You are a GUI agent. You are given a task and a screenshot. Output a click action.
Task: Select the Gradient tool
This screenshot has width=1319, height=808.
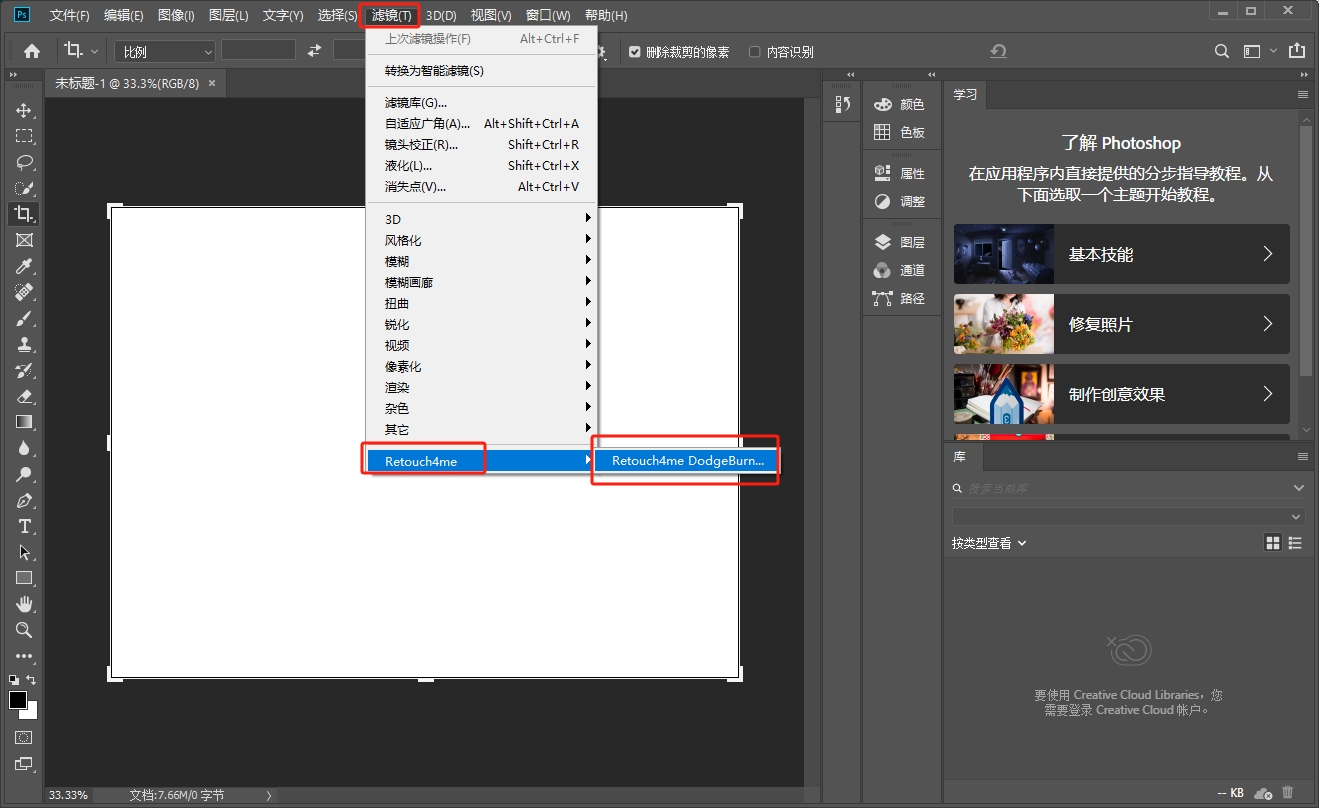click(24, 422)
